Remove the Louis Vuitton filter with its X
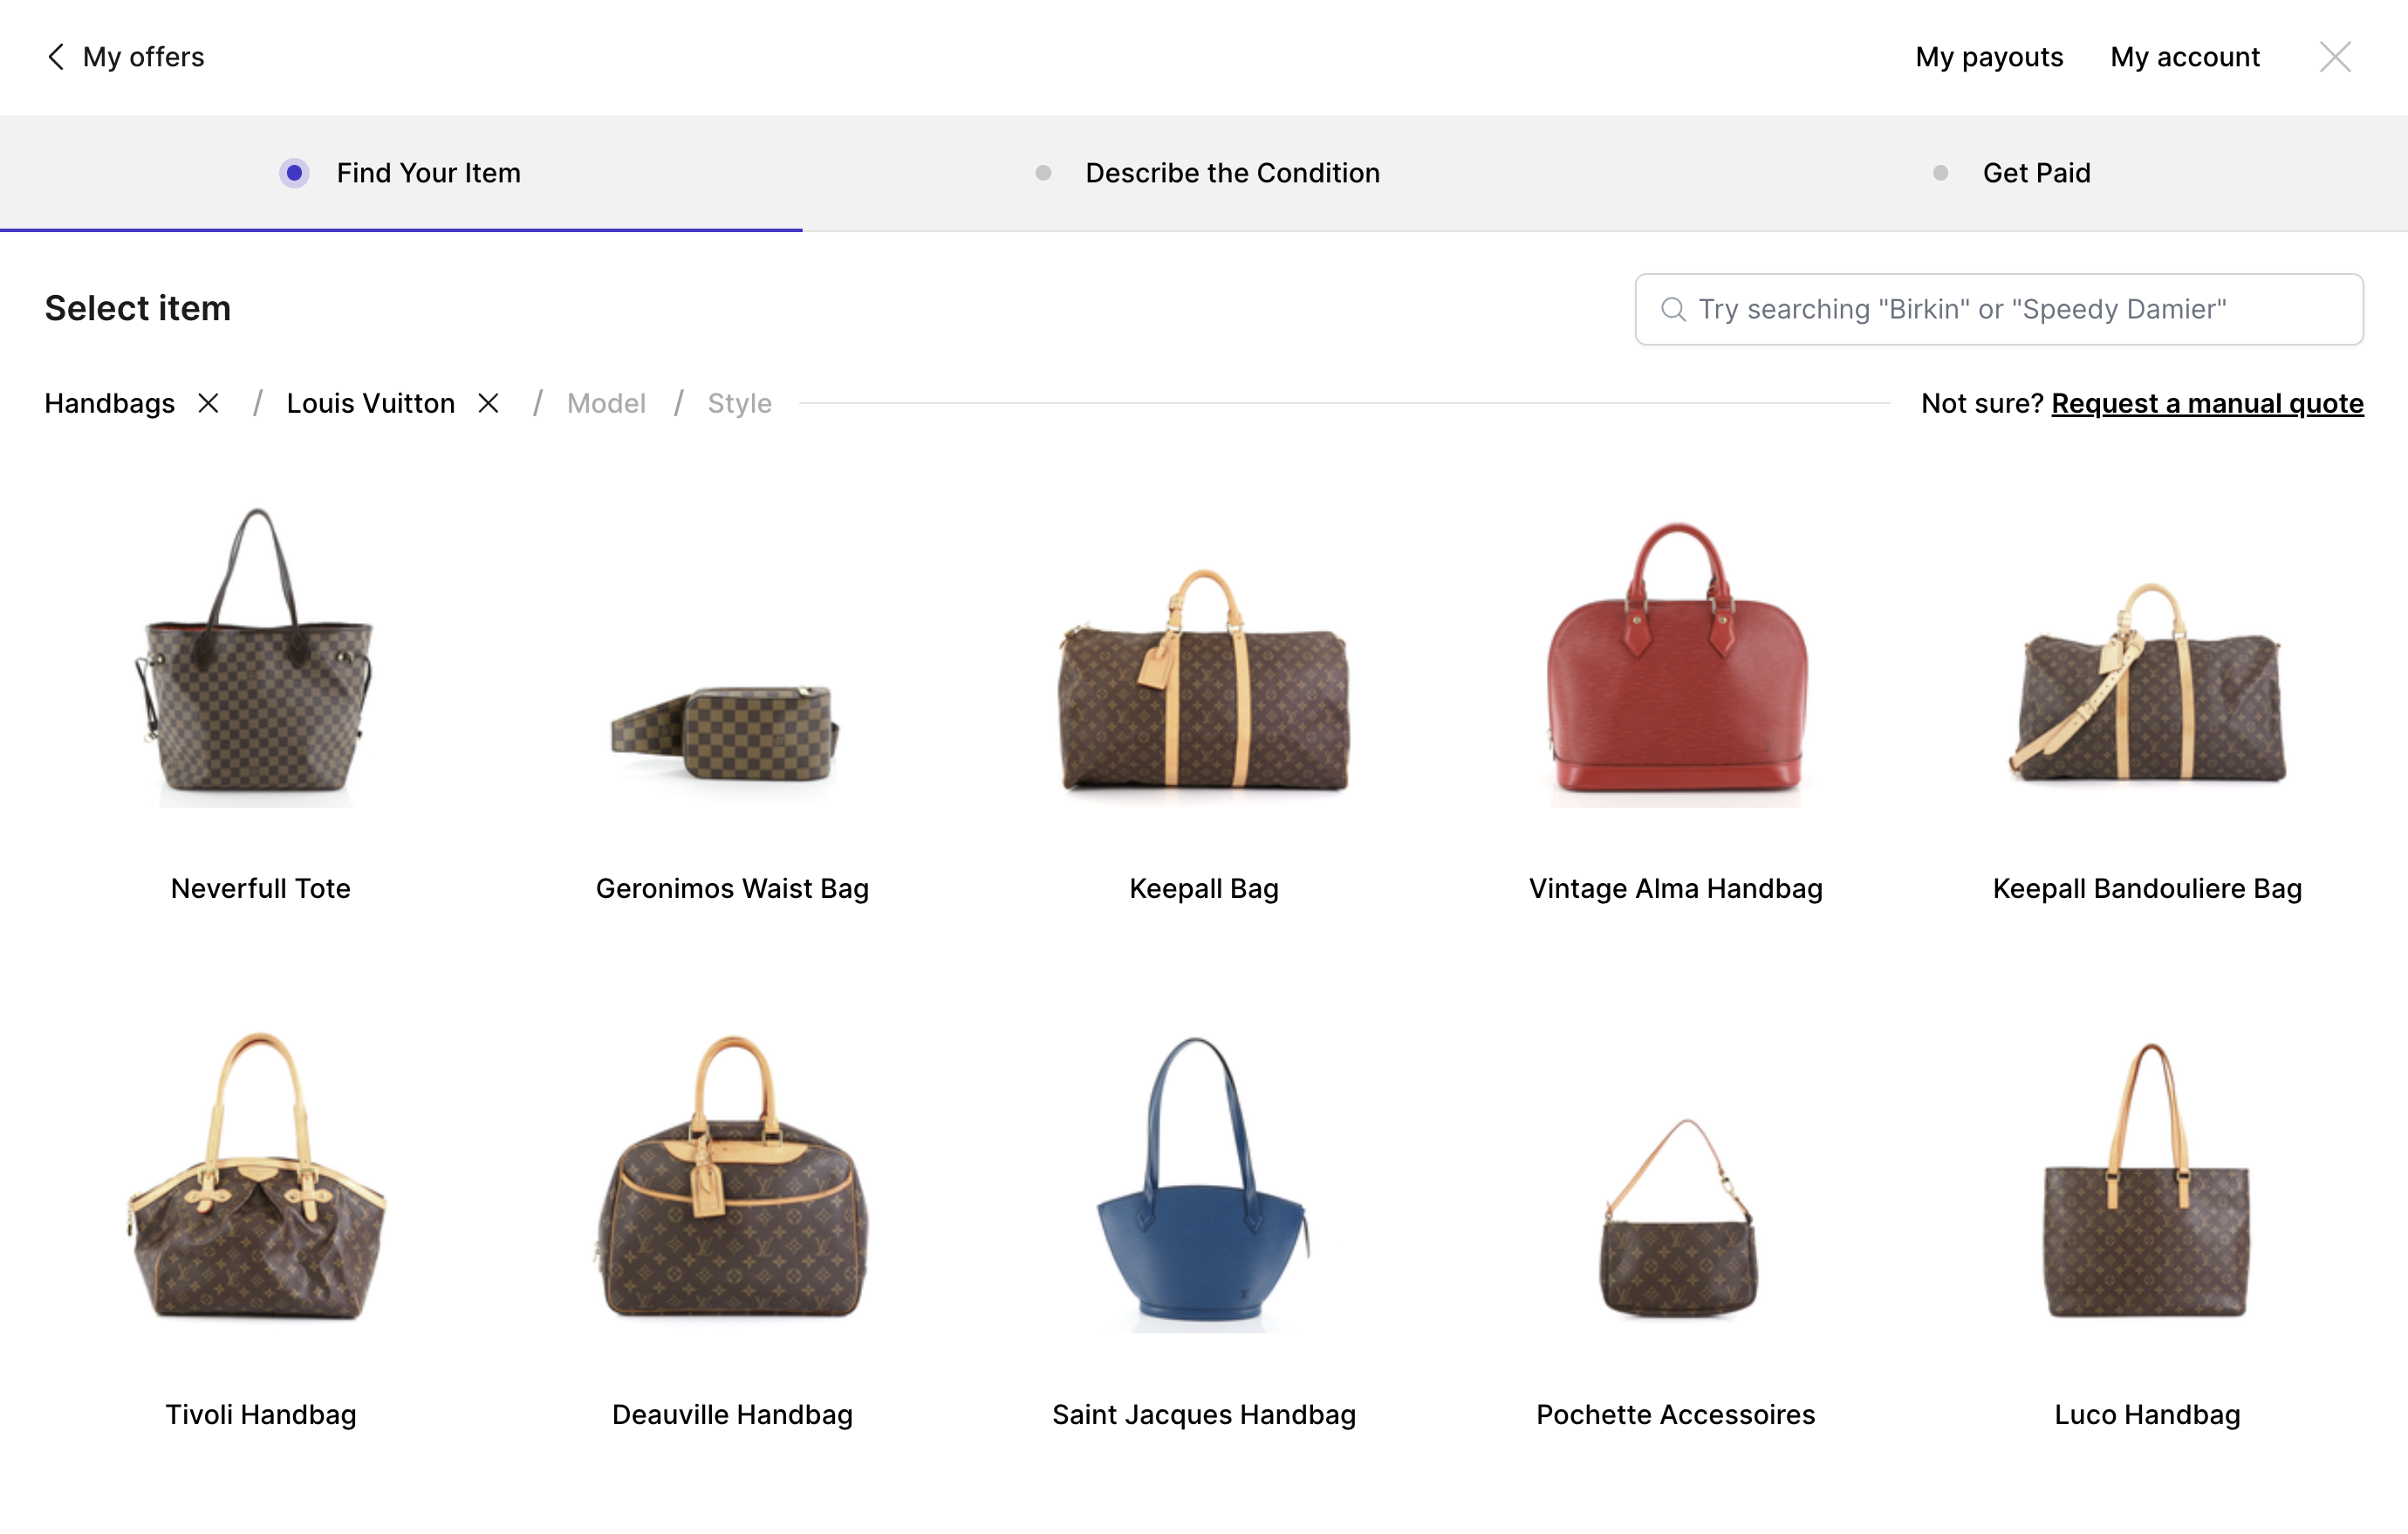Screen dimensions: 2408x1534 coord(488,403)
